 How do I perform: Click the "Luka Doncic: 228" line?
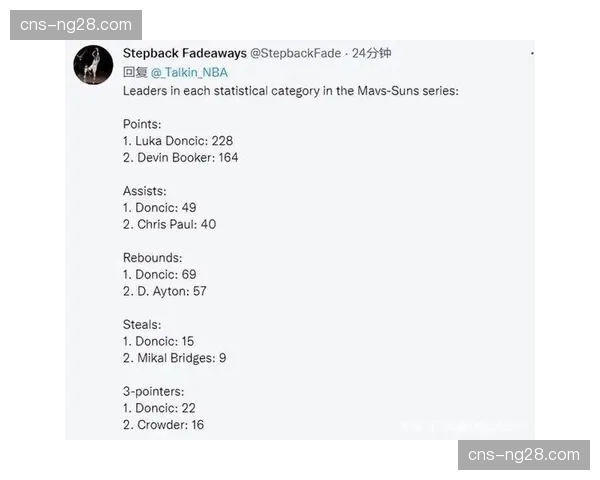tap(178, 141)
